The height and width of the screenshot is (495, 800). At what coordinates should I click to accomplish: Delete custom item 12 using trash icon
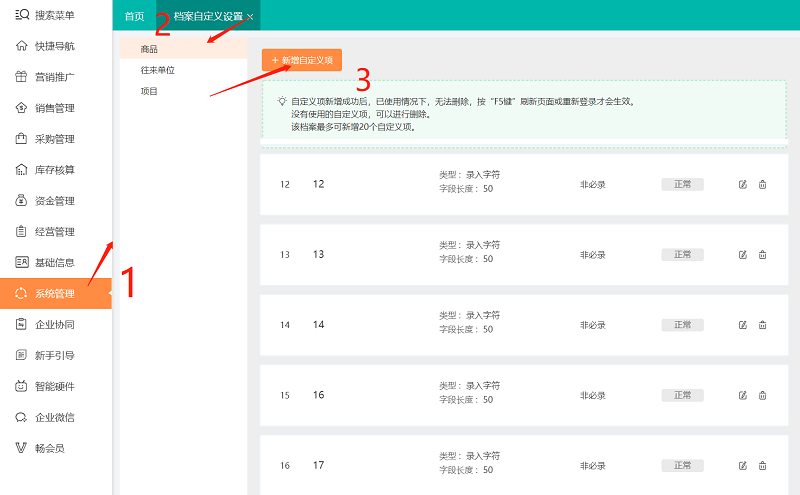click(762, 184)
